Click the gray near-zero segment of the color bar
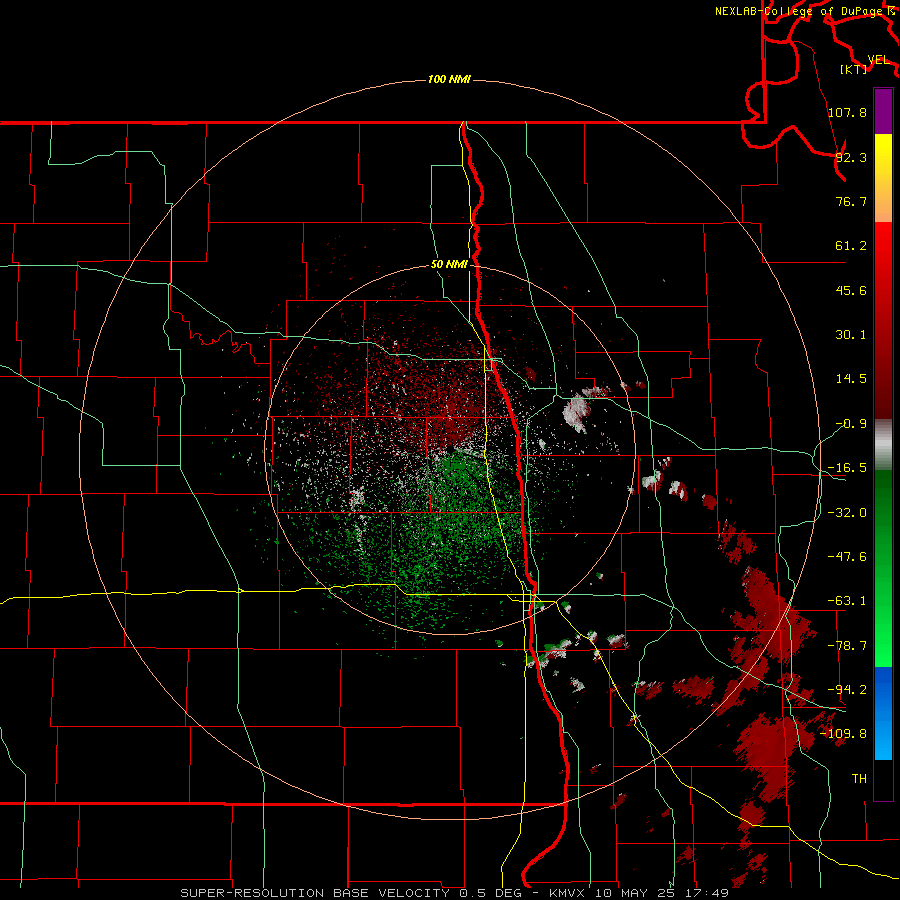Screen dimensions: 900x900 pos(883,445)
